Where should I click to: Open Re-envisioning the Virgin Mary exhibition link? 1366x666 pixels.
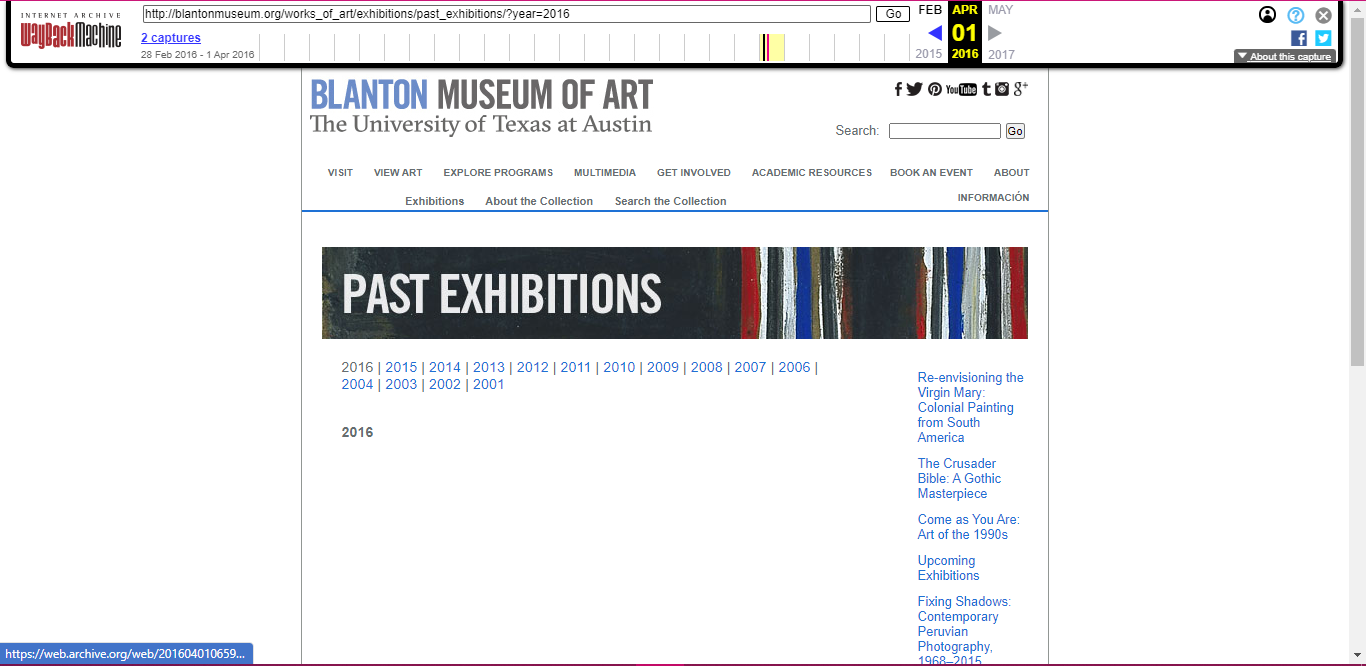point(971,407)
